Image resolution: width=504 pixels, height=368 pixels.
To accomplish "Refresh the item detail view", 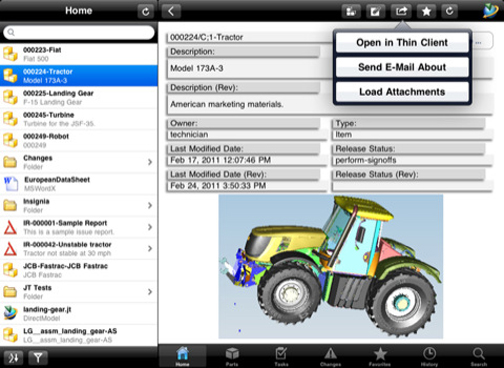I will point(449,11).
